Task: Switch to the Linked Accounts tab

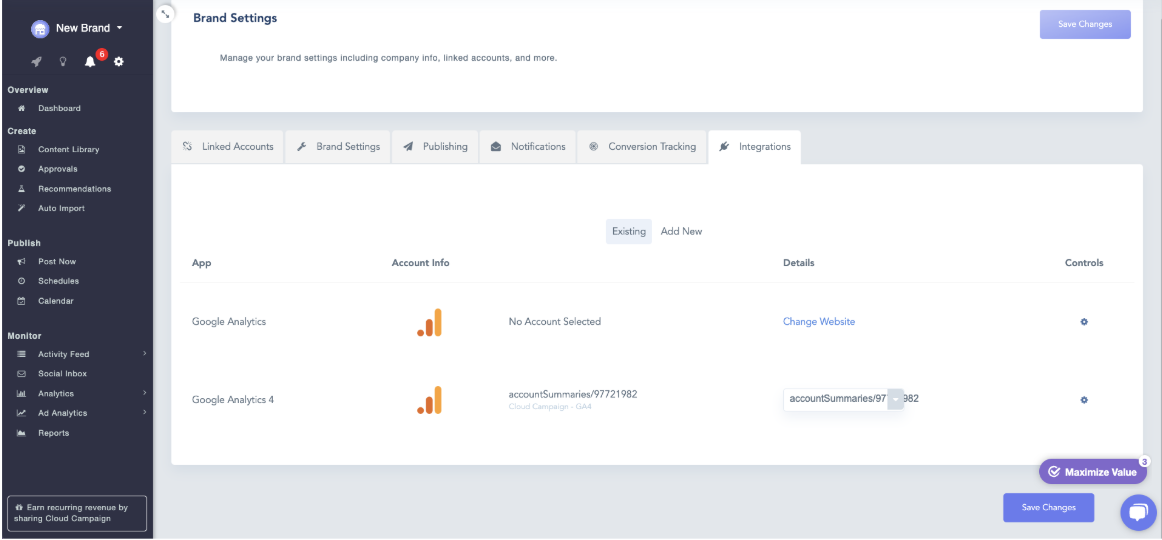Action: pos(228,146)
